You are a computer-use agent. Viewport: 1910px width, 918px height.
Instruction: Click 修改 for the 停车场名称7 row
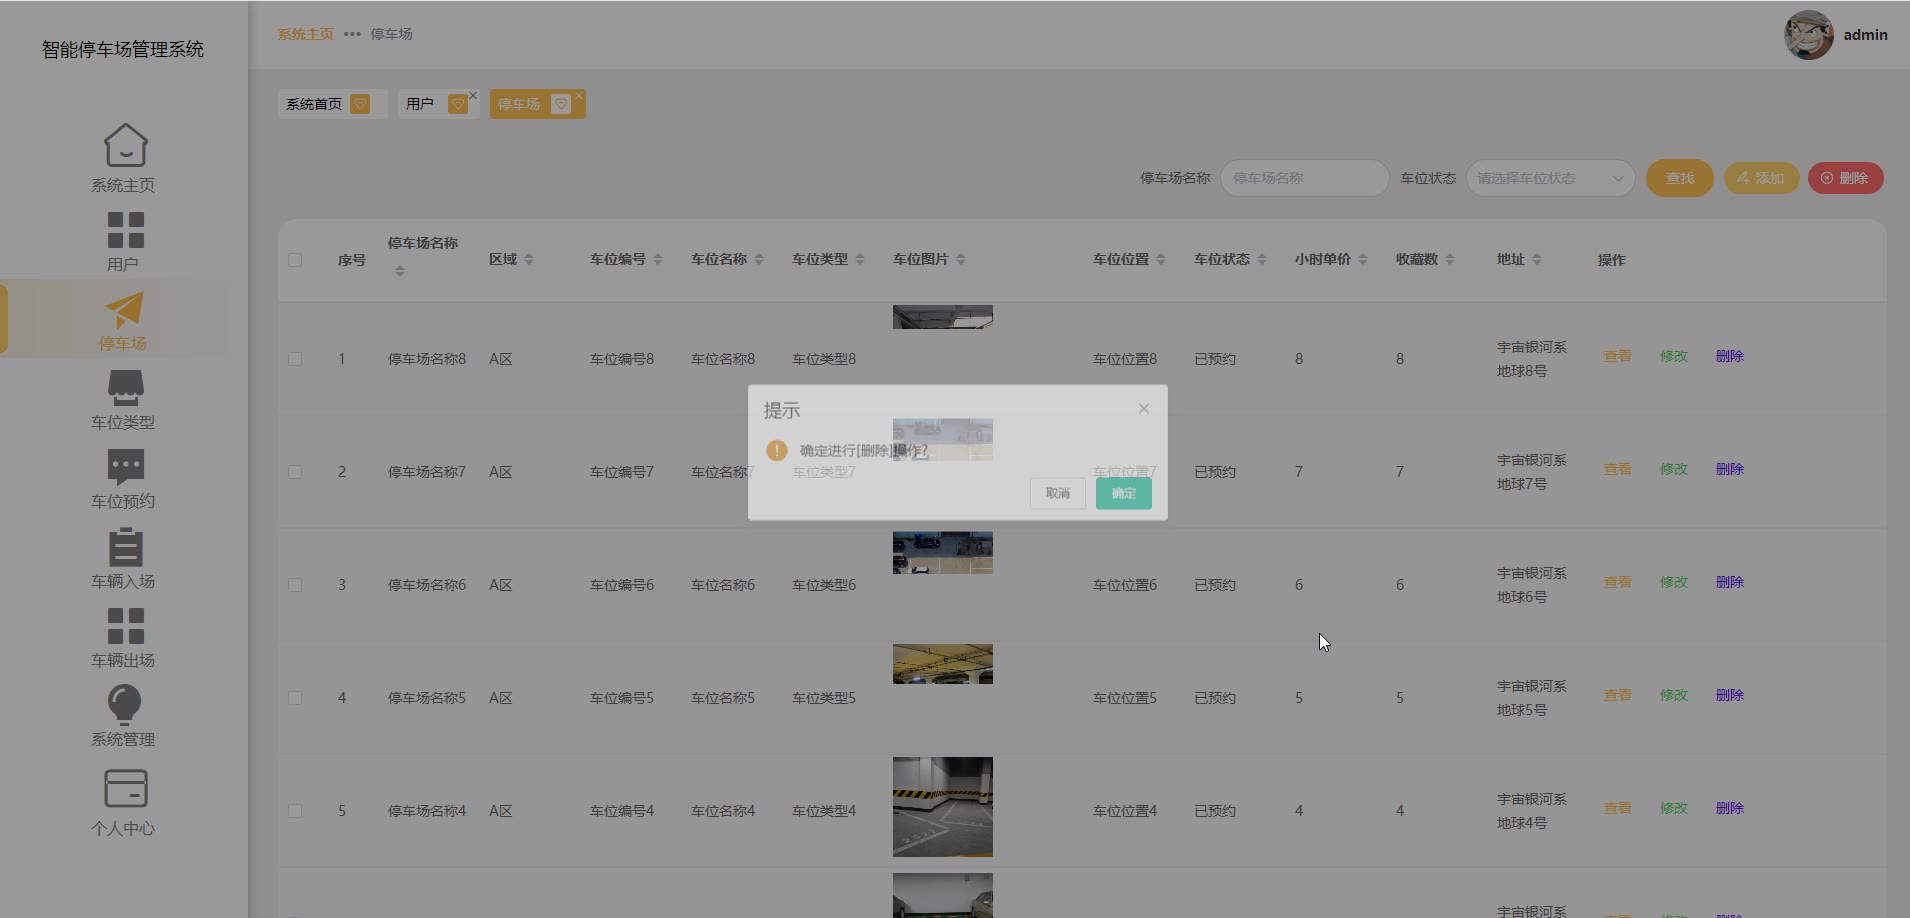click(x=1674, y=469)
